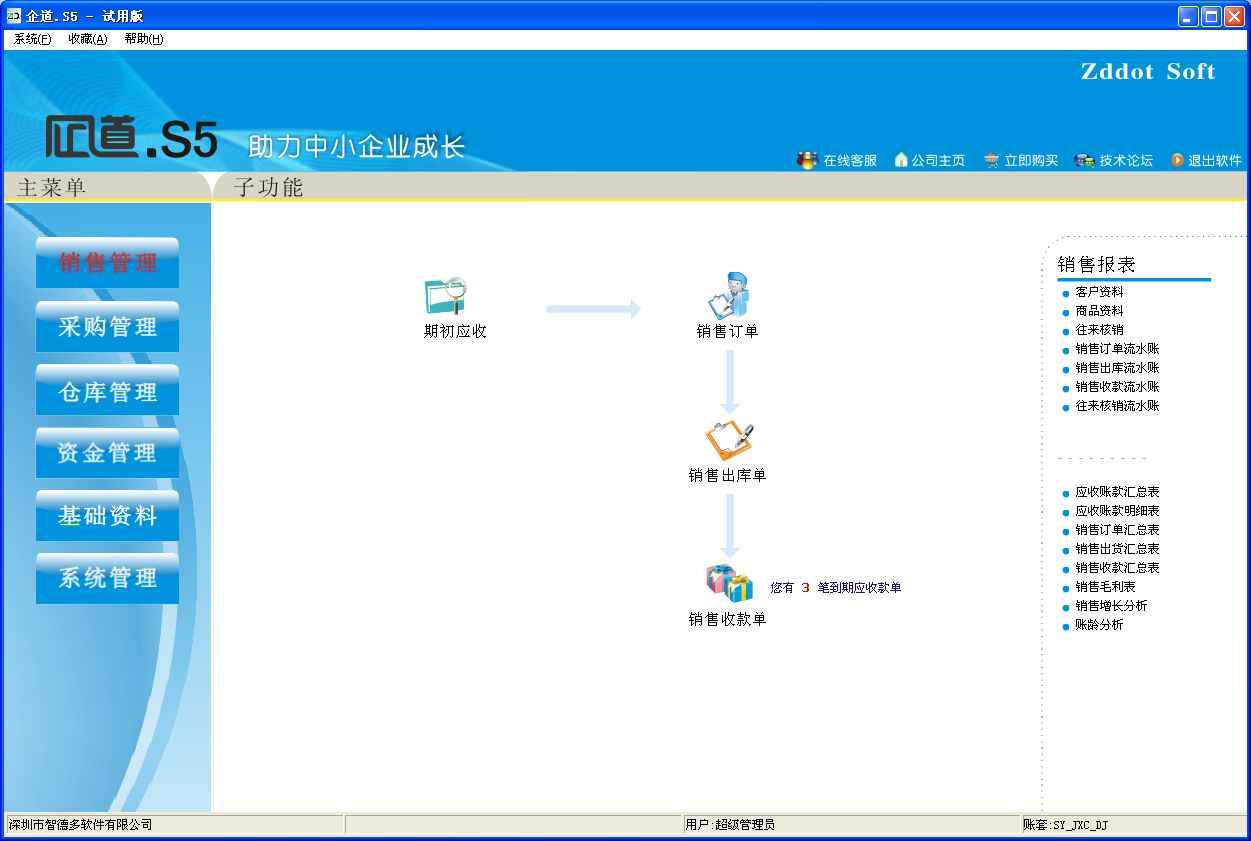Open the 销售毛利表 report

coord(1105,587)
